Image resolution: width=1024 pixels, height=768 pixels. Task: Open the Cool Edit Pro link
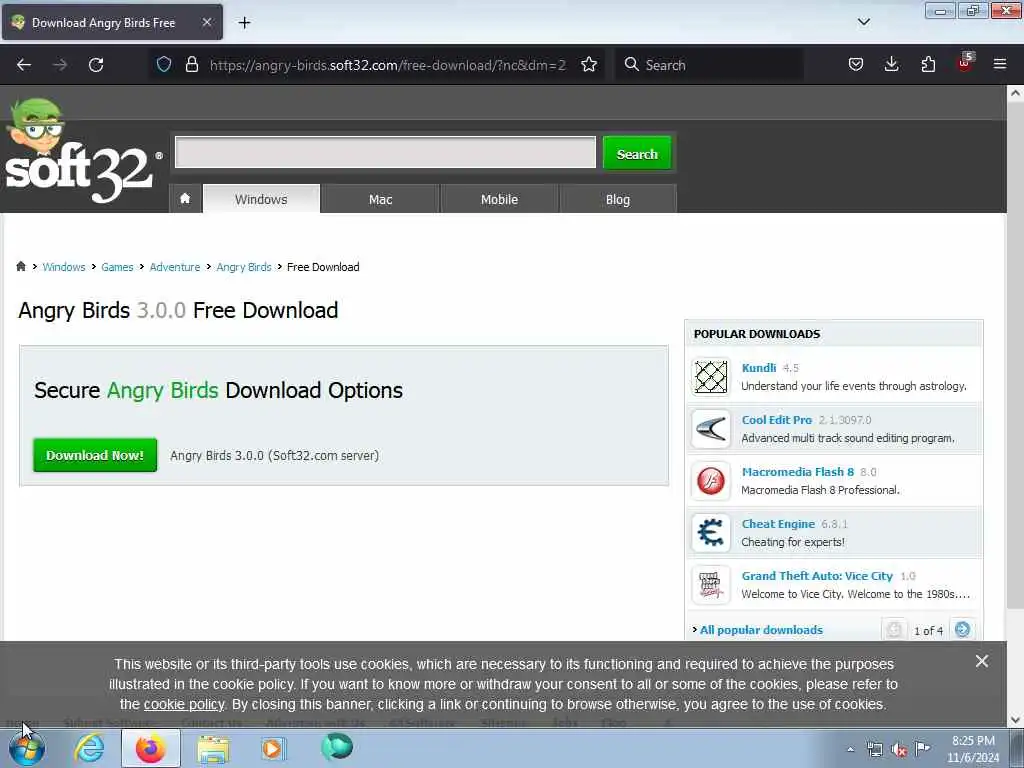pyautogui.click(x=776, y=420)
